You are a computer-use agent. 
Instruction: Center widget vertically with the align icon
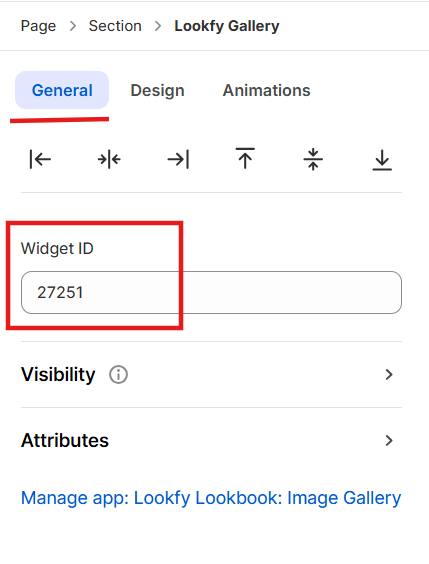313,159
